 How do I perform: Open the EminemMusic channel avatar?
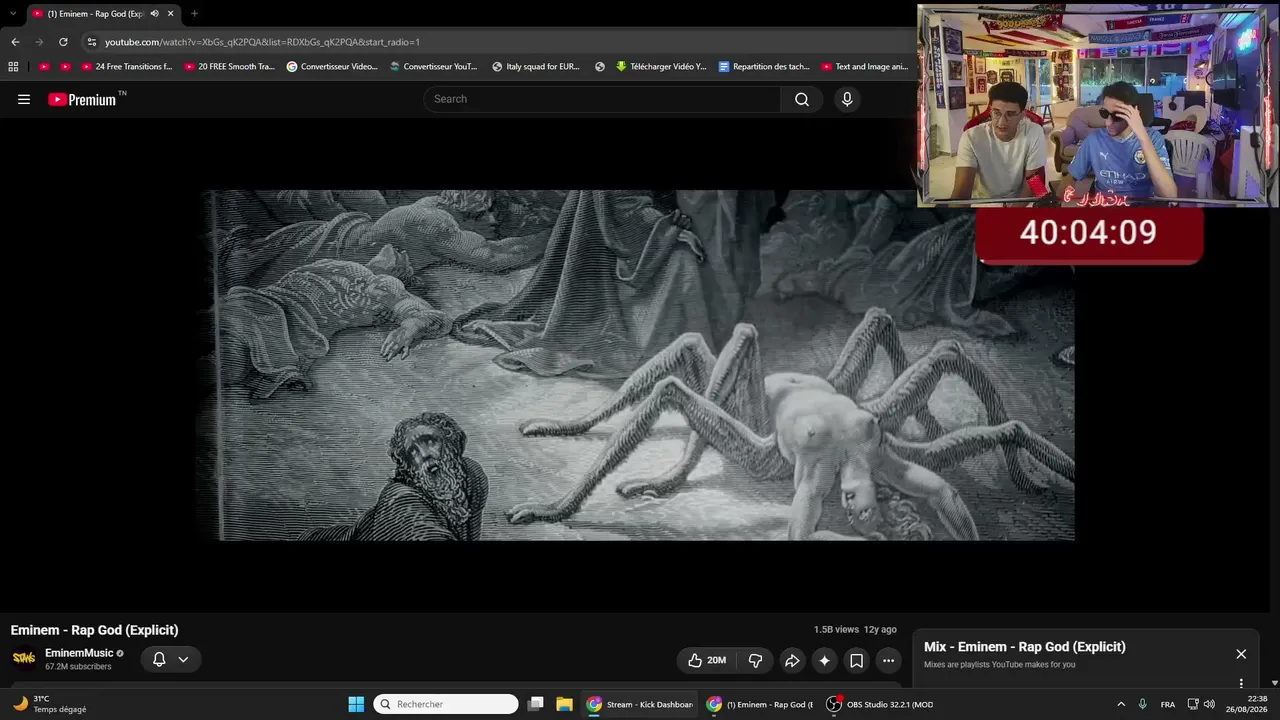[x=23, y=658]
